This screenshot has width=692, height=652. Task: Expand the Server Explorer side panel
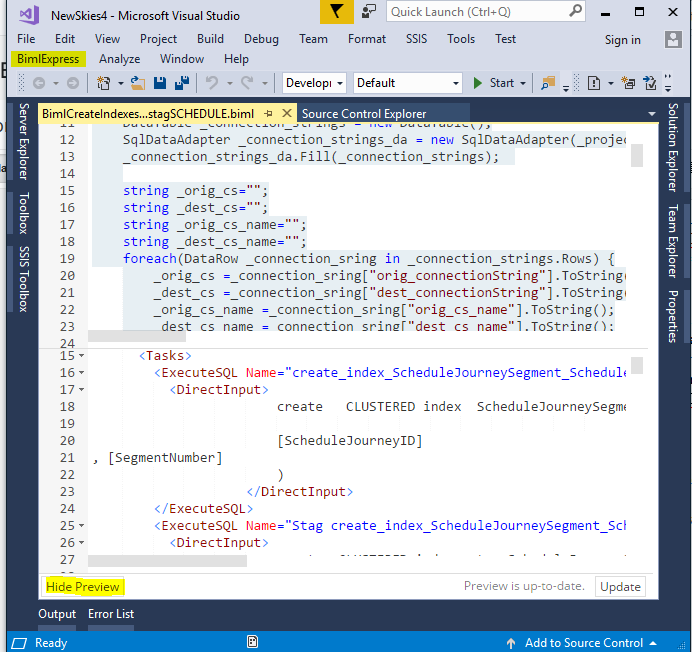point(24,141)
